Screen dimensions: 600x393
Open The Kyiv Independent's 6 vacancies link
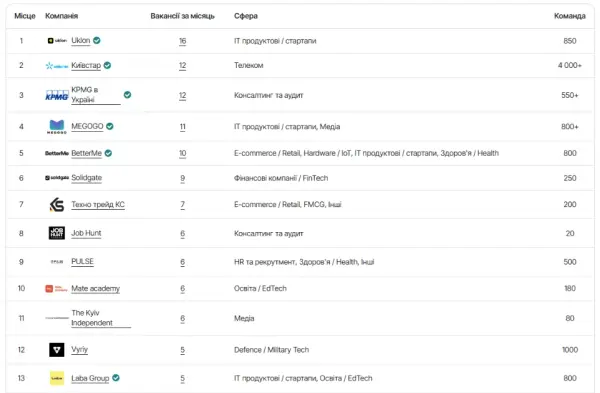click(183, 318)
